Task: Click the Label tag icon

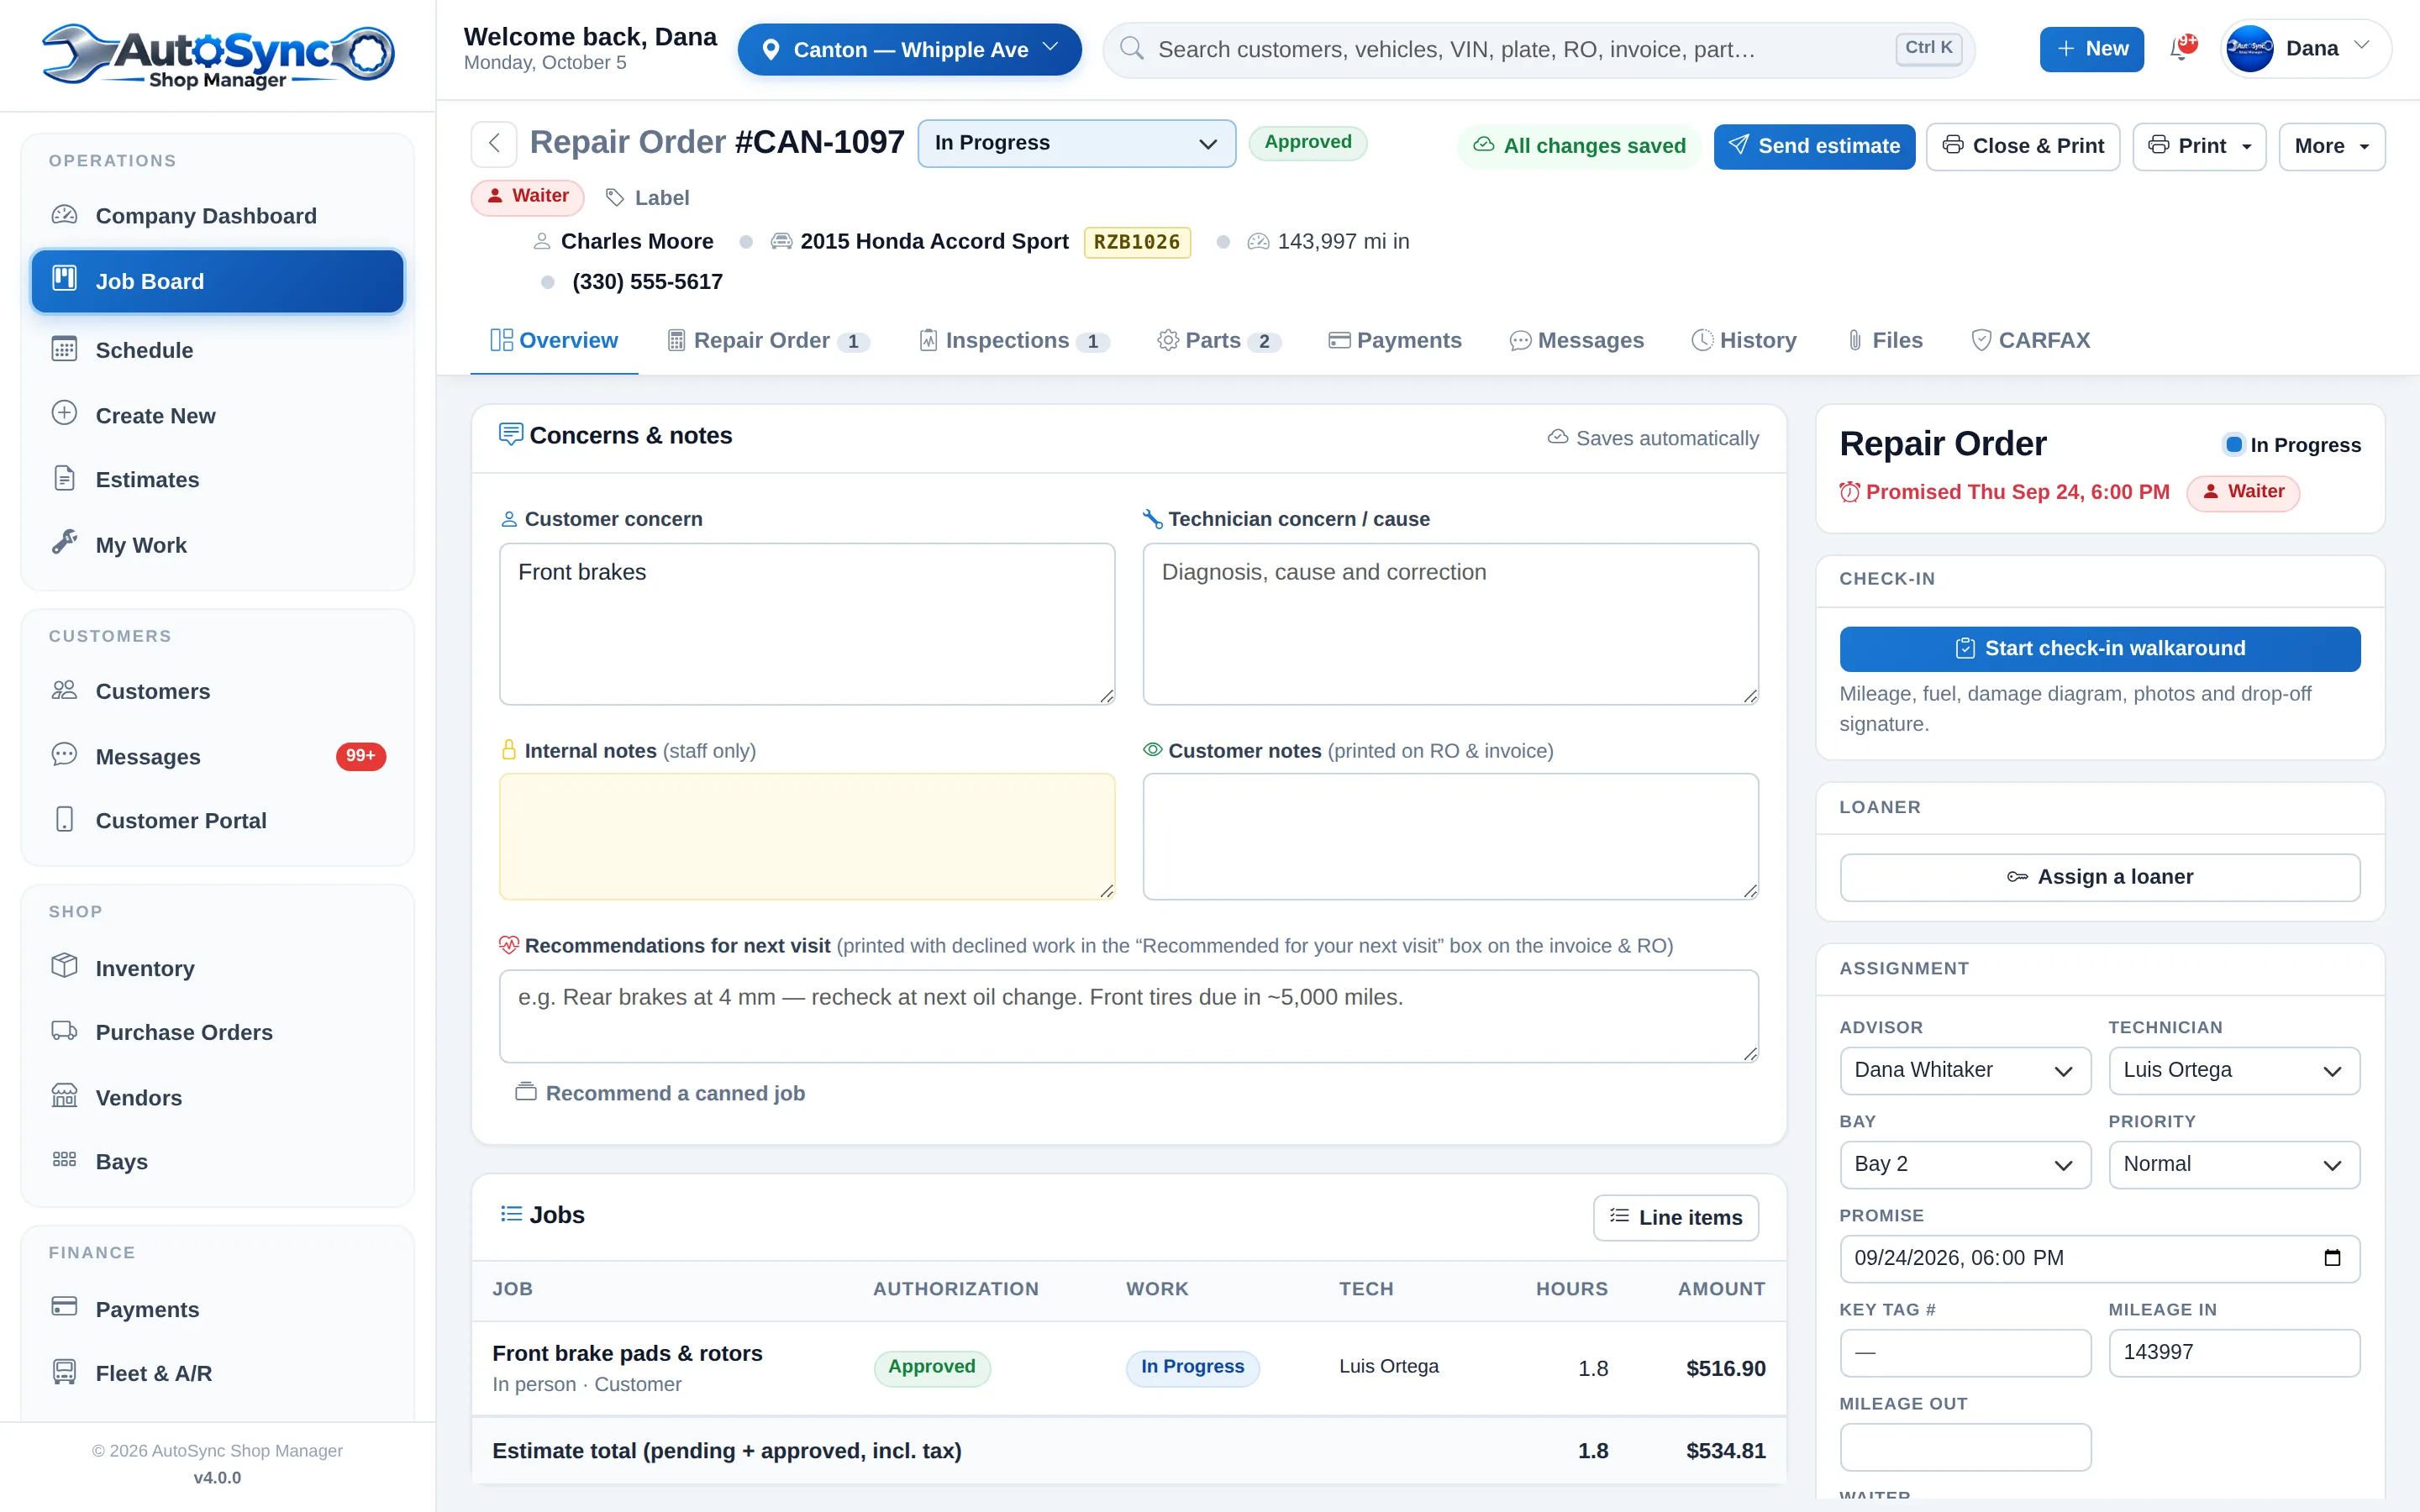Action: (615, 198)
